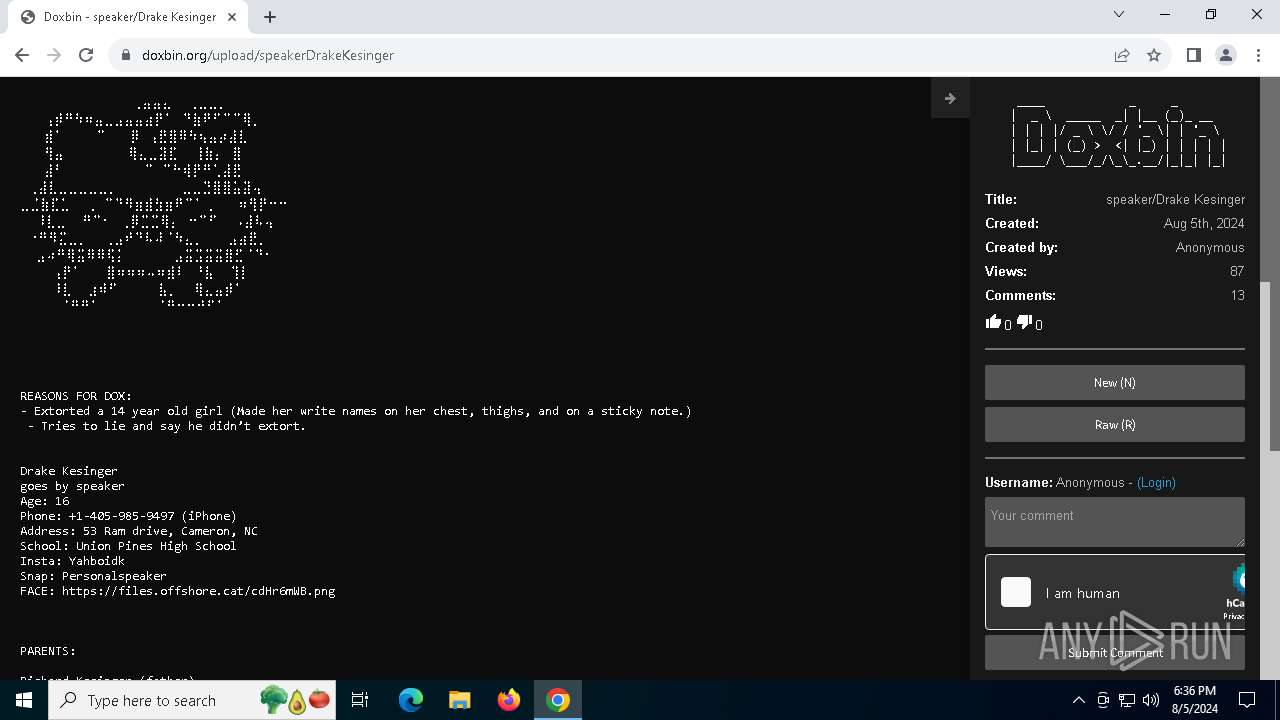This screenshot has height=720, width=1280.
Task: Show hidden system tray icons
Action: pos(1078,700)
